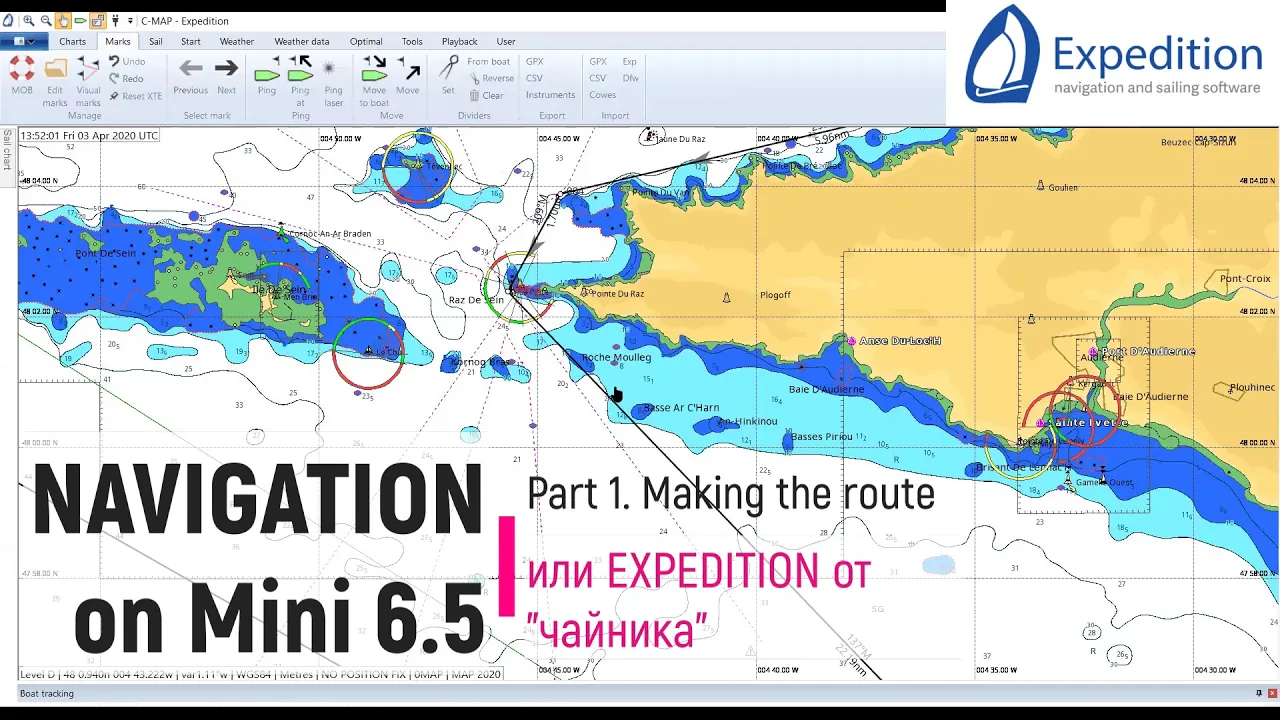Click Clear dividers trash icon
This screenshot has height=720, width=1280.
coord(475,96)
